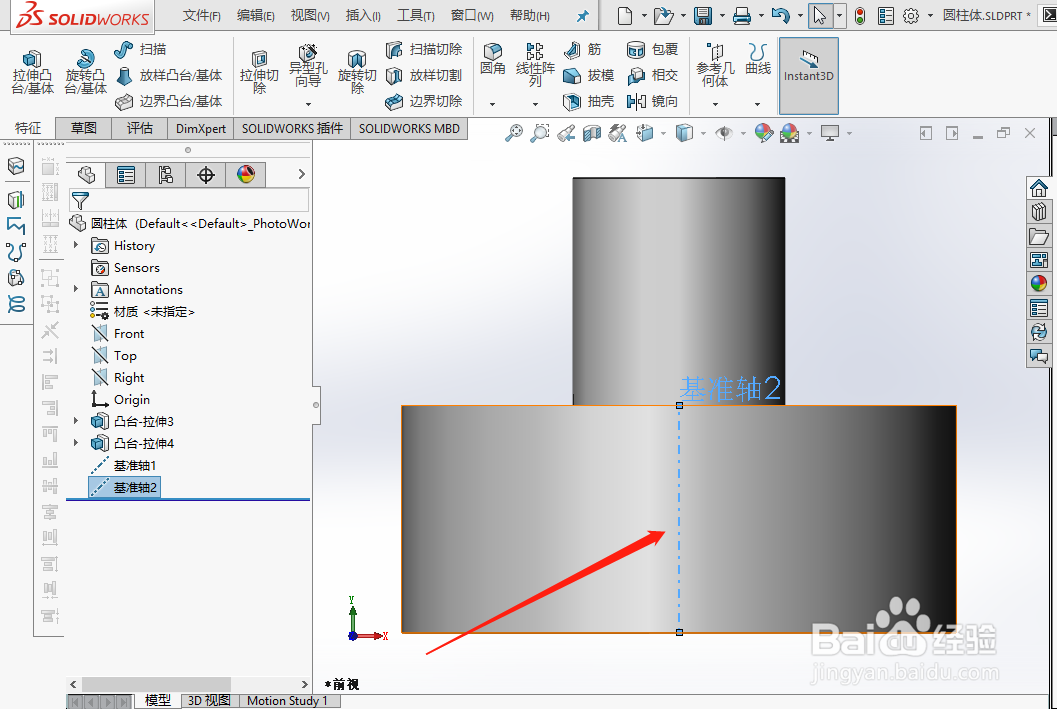Viewport: 1057px width, 709px height.
Task: Open dropdown arrow under 圆角
Action: (x=493, y=104)
